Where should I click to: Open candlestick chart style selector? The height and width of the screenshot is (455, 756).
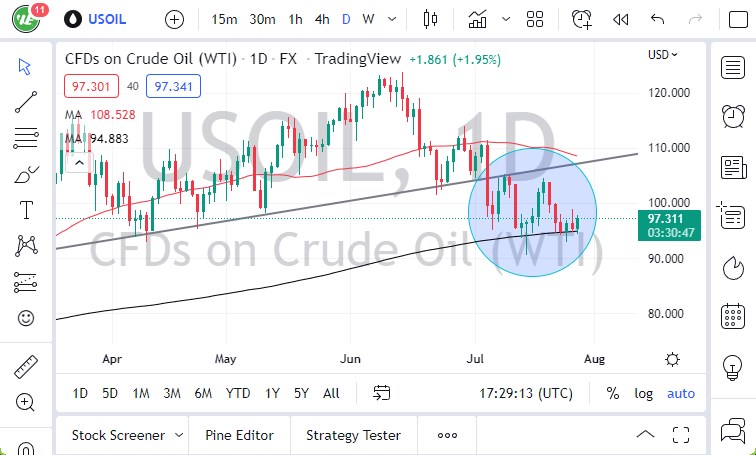tap(431, 19)
